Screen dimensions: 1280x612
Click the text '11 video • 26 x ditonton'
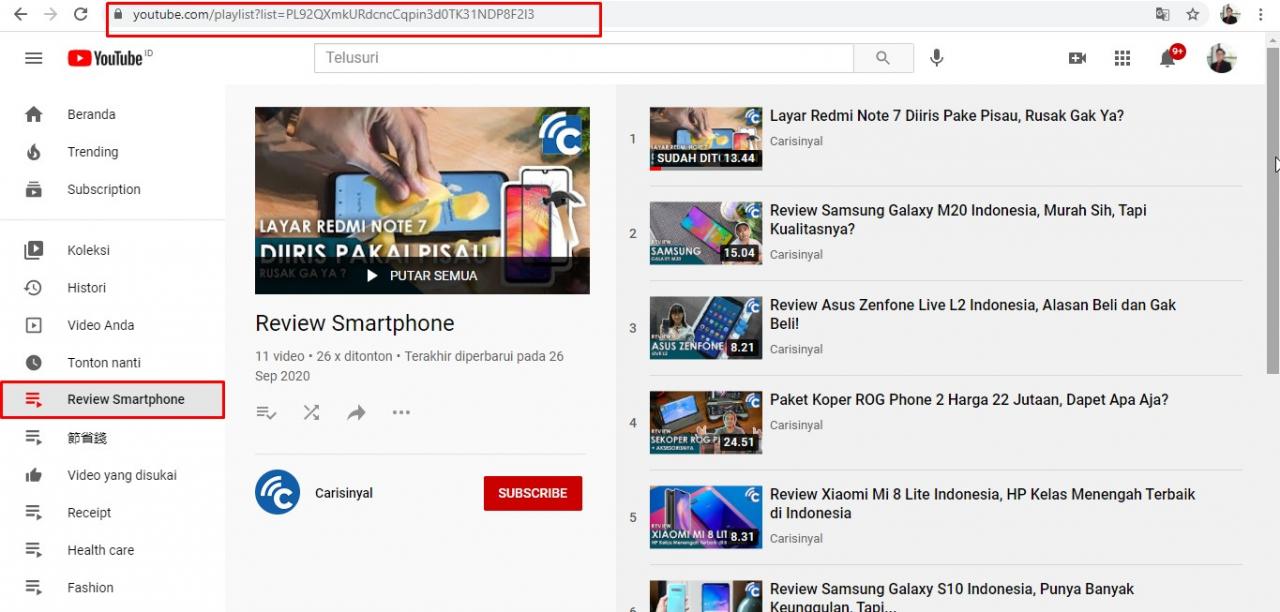[x=324, y=356]
